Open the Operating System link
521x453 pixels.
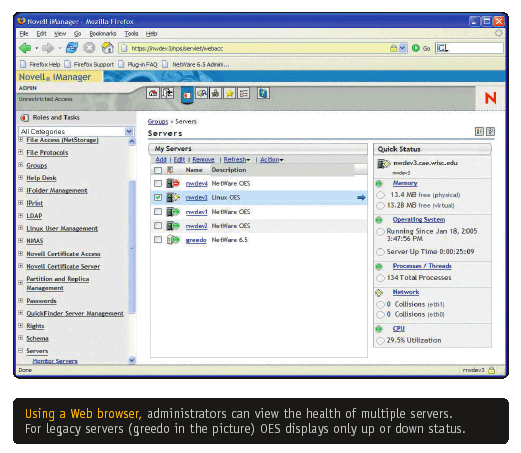click(x=419, y=220)
